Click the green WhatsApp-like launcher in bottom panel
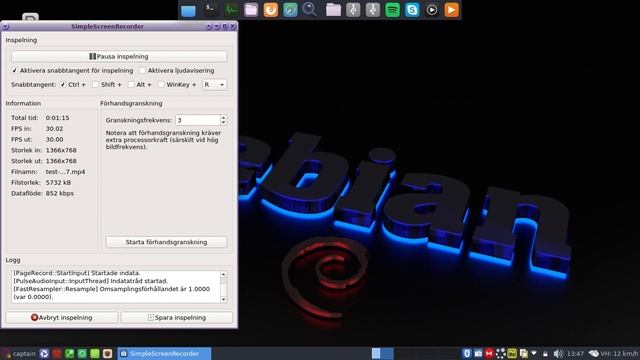 tap(82, 353)
